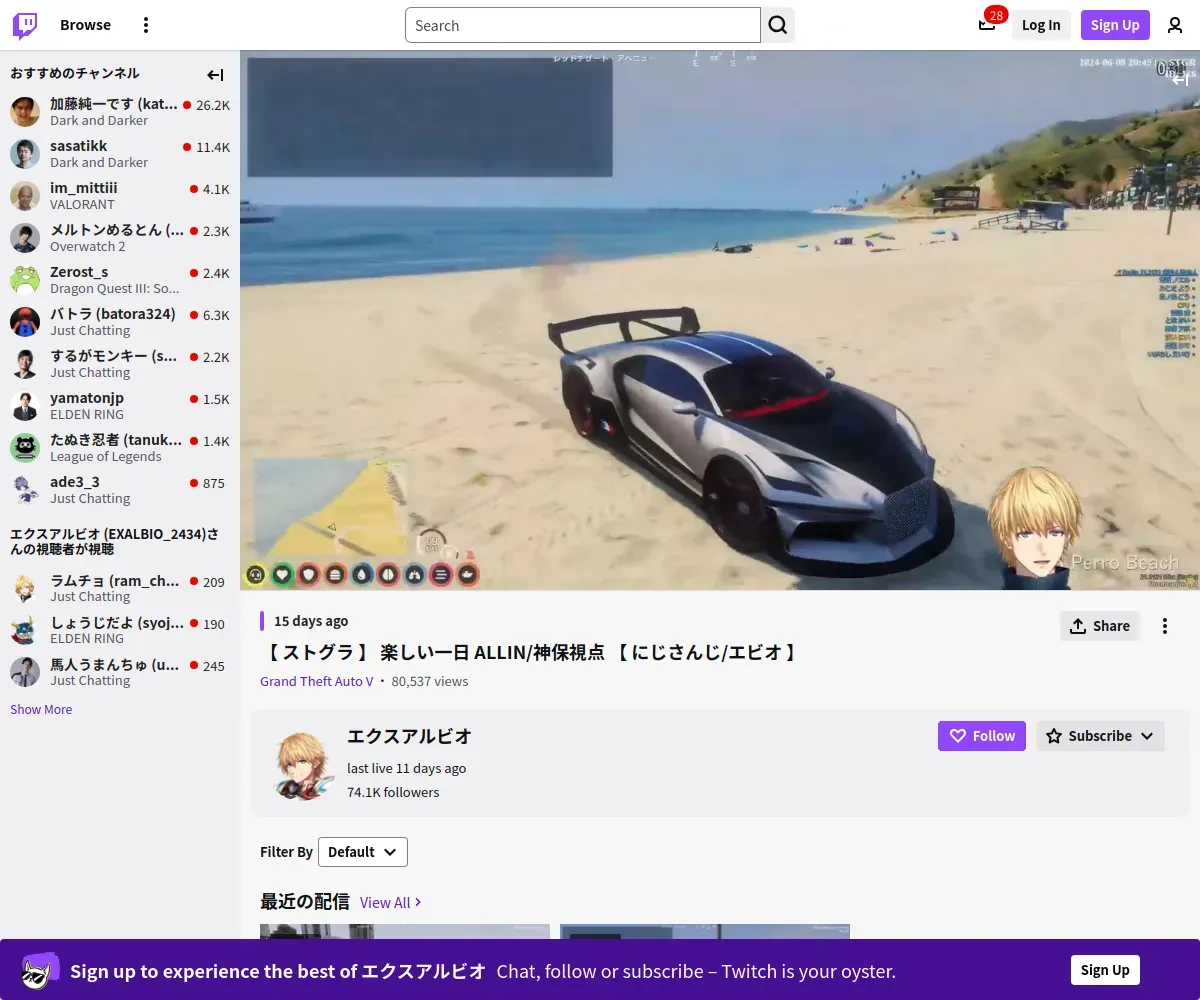Click the top bar Sign Up button

[1115, 25]
